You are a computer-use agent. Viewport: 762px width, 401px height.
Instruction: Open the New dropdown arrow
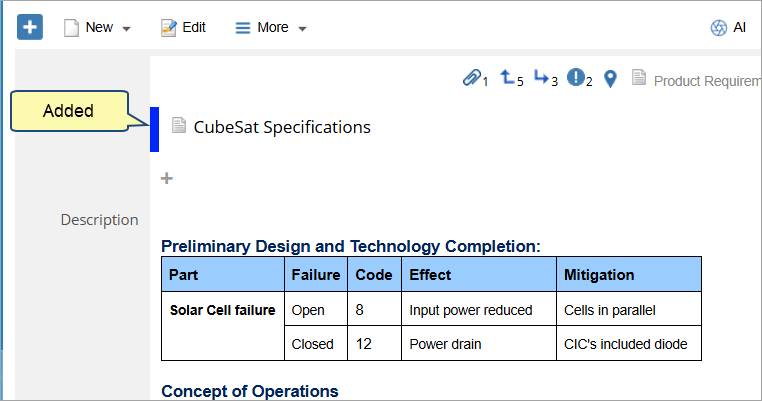(126, 29)
